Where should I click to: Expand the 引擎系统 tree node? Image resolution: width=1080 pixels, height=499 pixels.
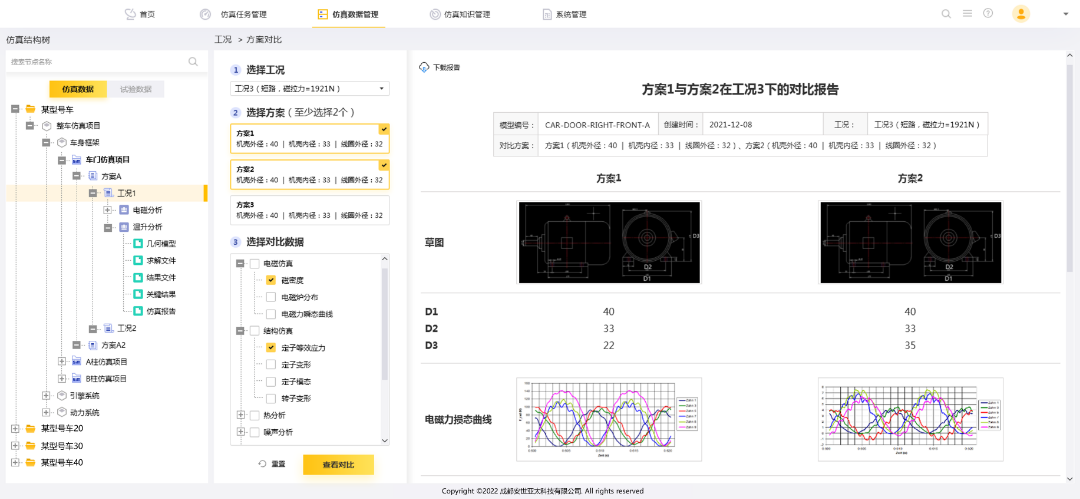click(x=46, y=395)
